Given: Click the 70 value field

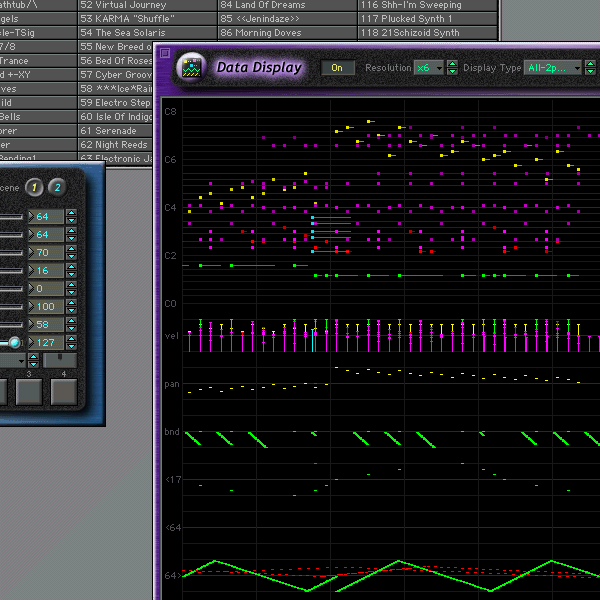Looking at the screenshot, I should pyautogui.click(x=46, y=253).
